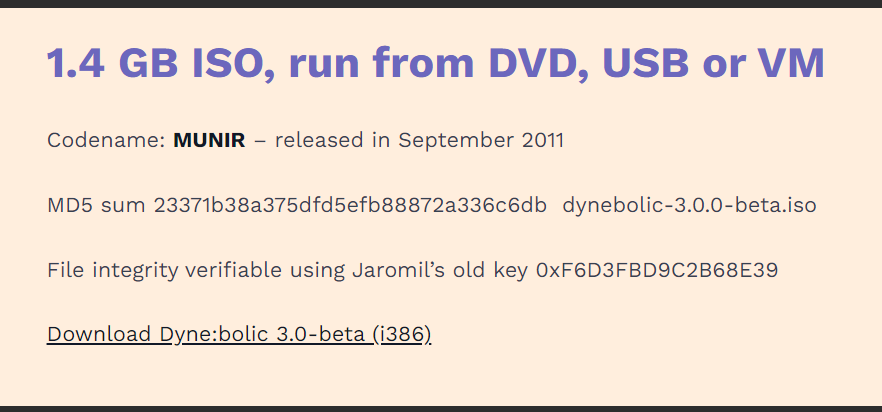Click the word "ISO" in the heading
The height and width of the screenshot is (412, 882).
[x=232, y=65]
